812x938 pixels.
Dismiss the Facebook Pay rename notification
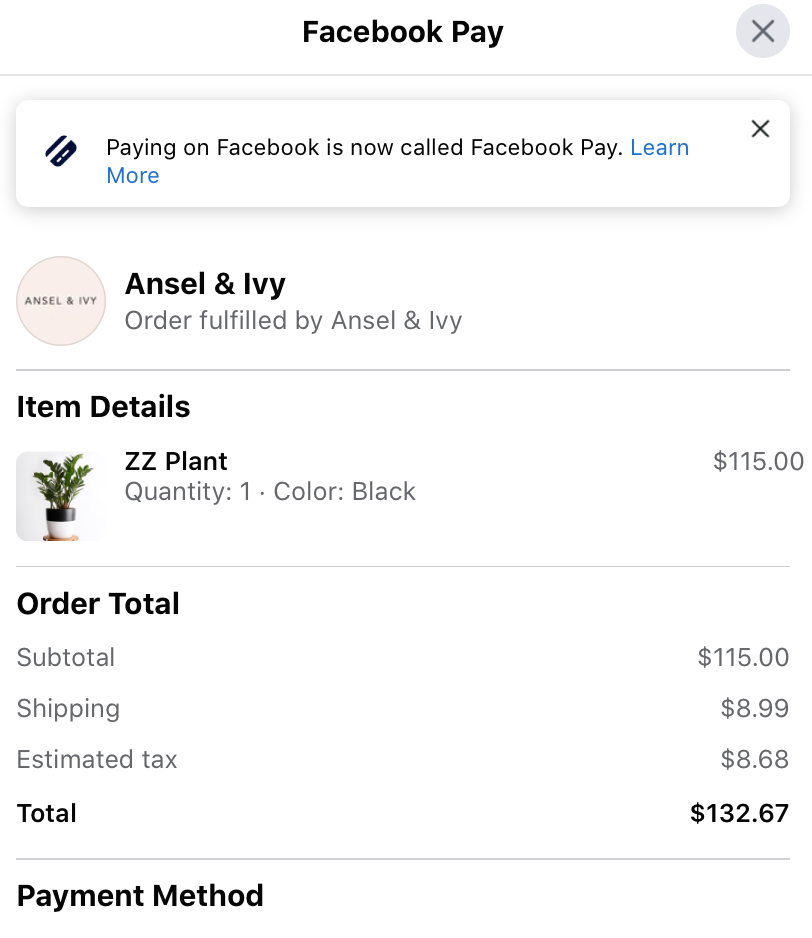(760, 129)
